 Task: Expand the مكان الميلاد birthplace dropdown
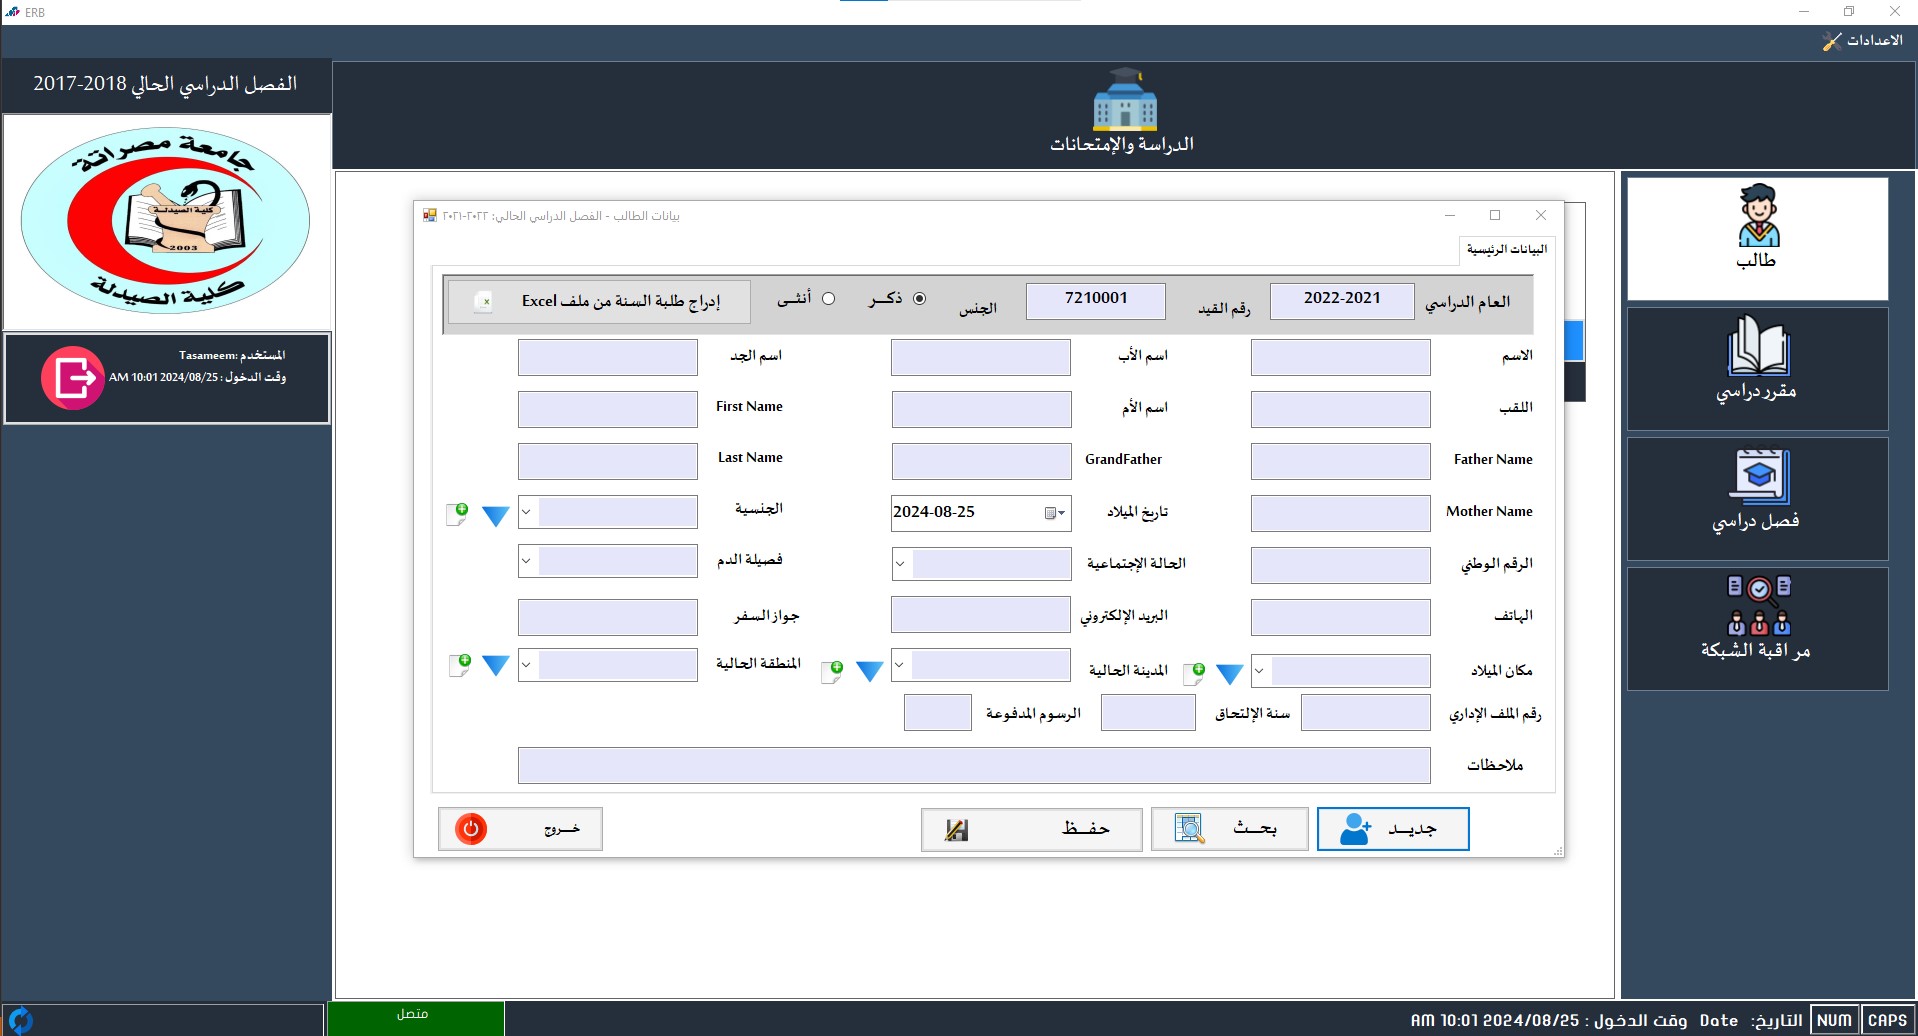click(1260, 671)
